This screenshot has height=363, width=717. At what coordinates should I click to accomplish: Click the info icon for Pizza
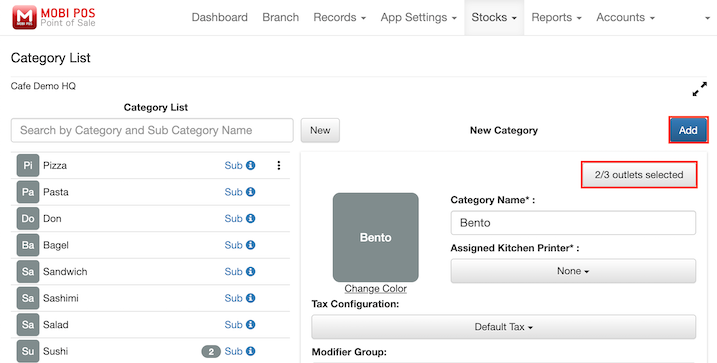pyautogui.click(x=251, y=165)
